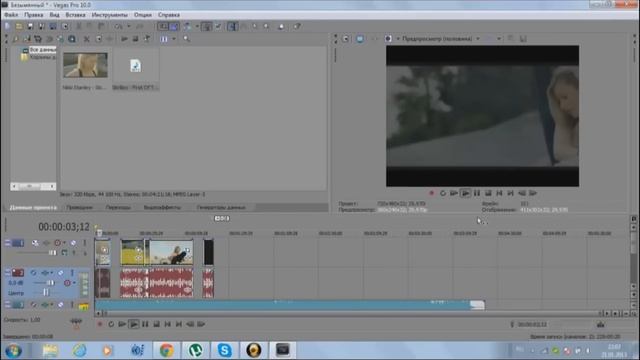
Task: Click the Undo toolbar button
Action: pyautogui.click(x=119, y=26)
